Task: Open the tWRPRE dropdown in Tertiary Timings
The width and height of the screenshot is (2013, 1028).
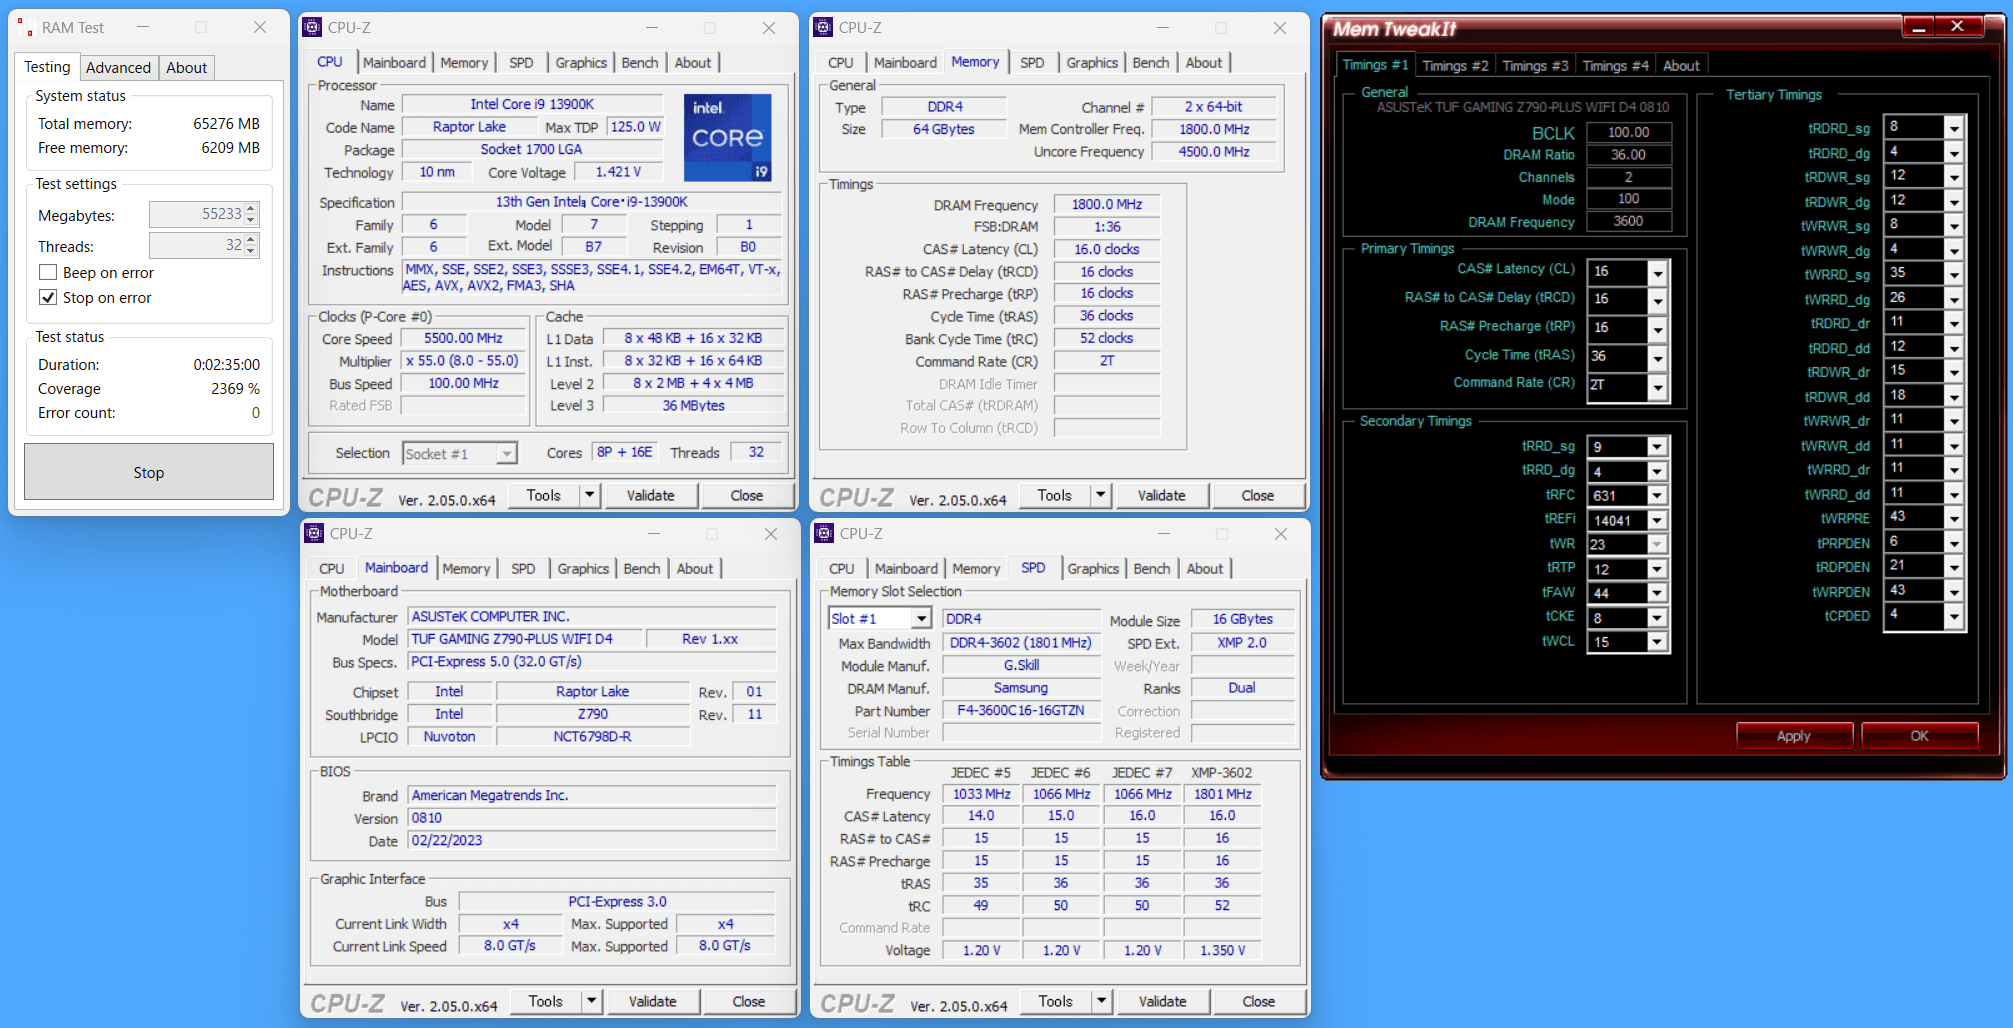Action: click(1954, 519)
